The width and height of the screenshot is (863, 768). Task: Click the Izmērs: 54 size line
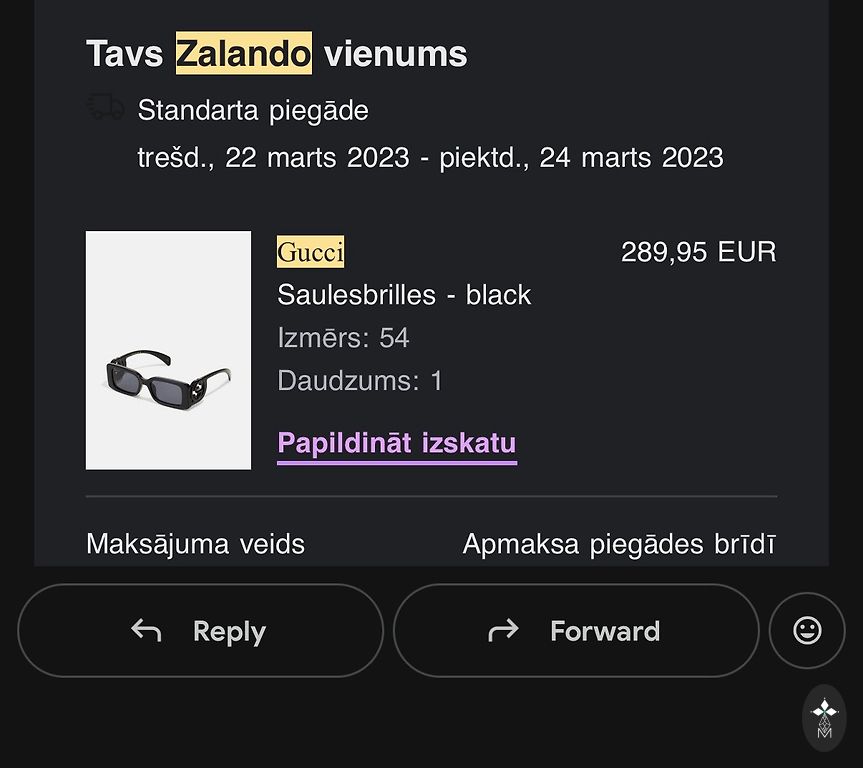pos(343,338)
